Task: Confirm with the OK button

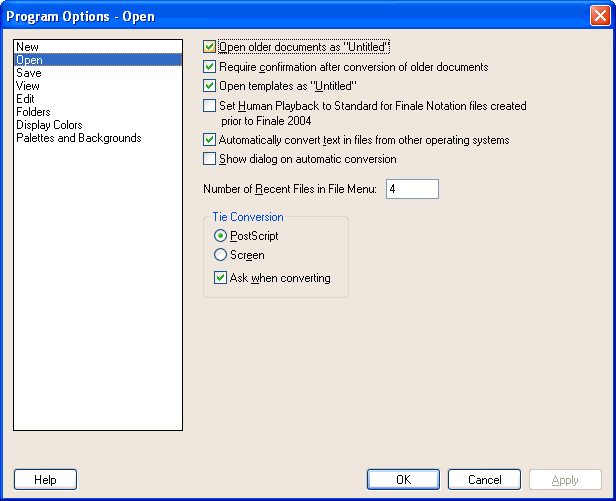Action: (403, 479)
